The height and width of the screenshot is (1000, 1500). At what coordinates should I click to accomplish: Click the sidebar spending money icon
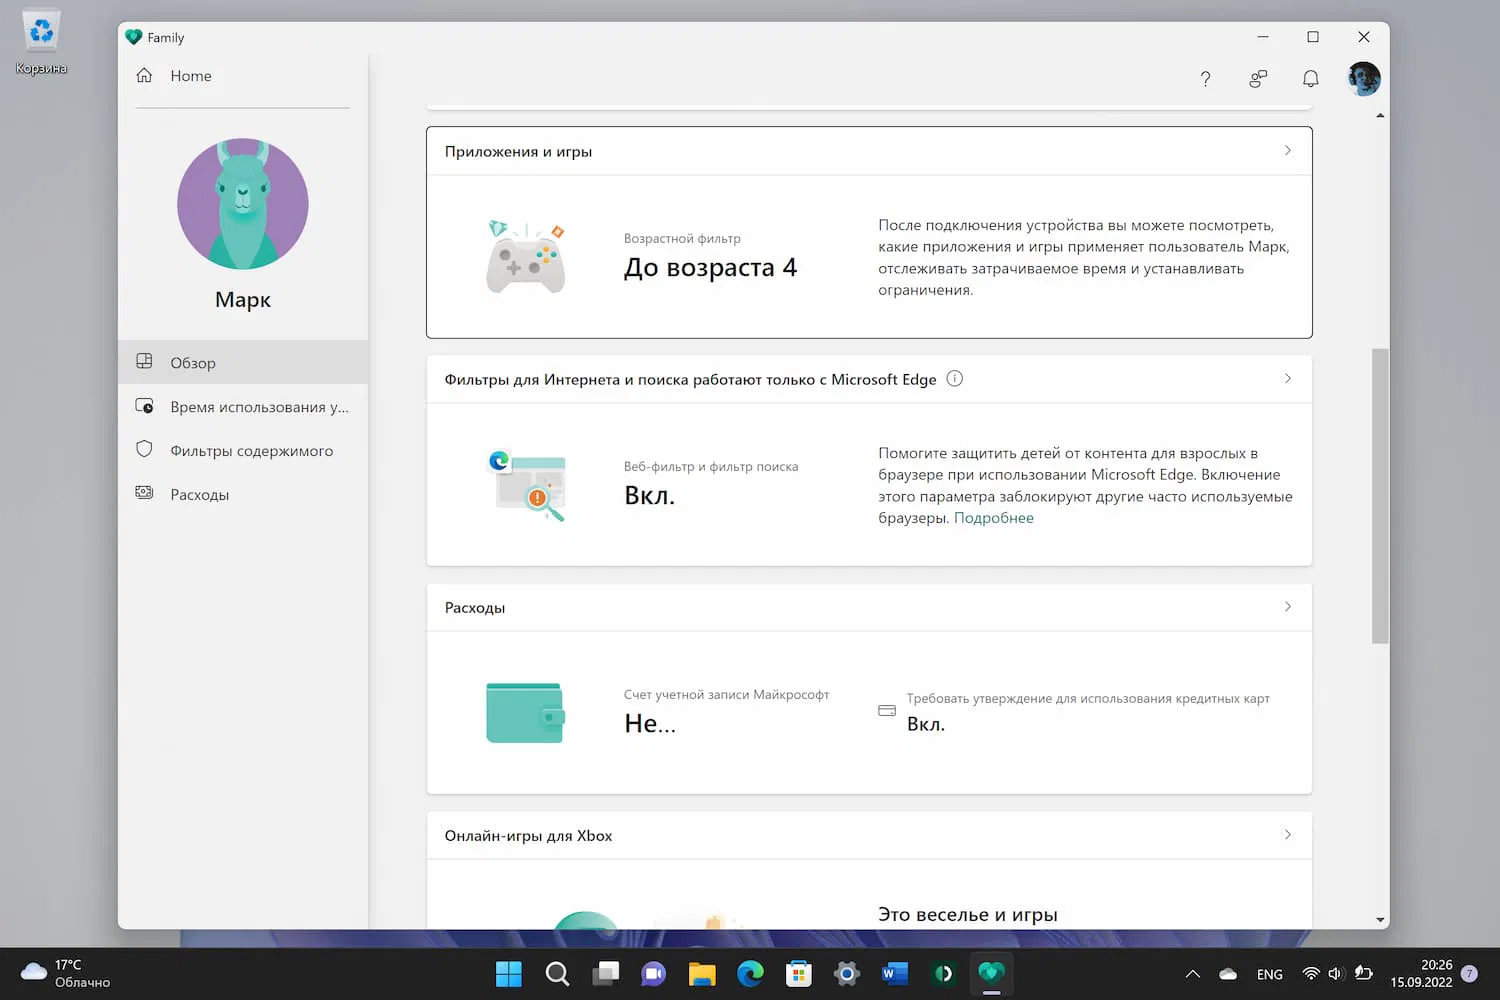click(144, 493)
